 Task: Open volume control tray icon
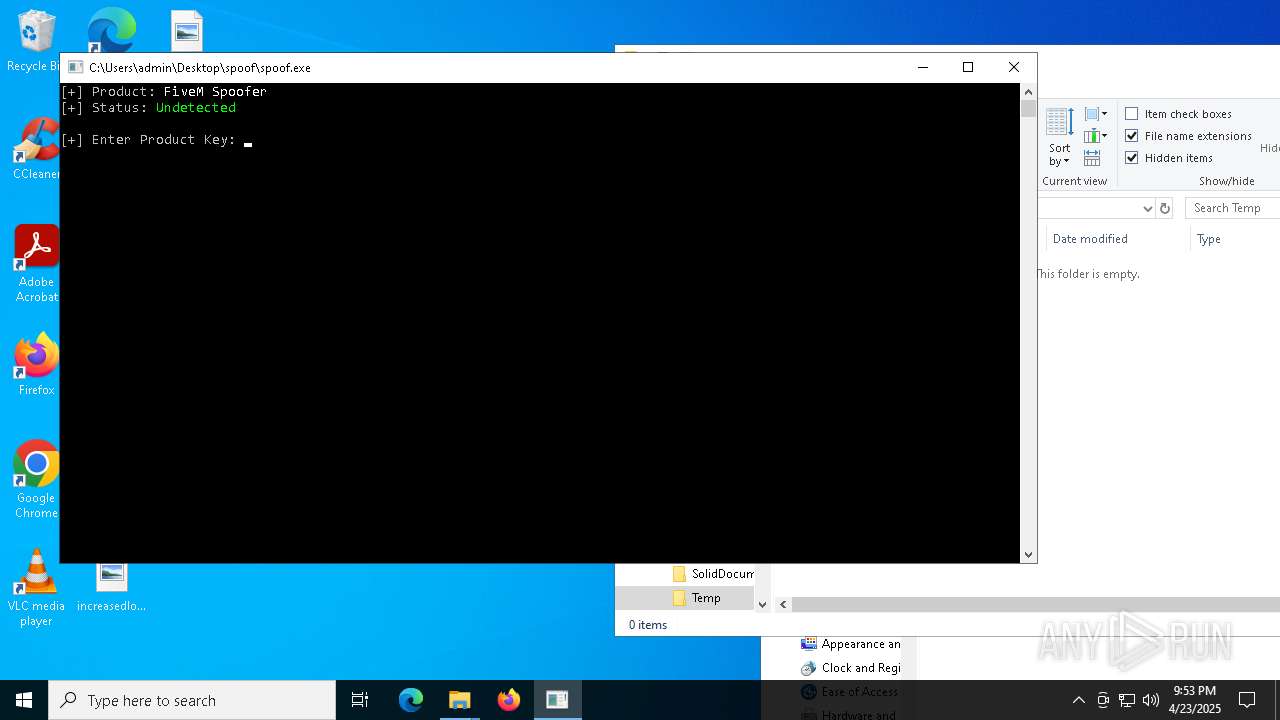(x=1151, y=700)
